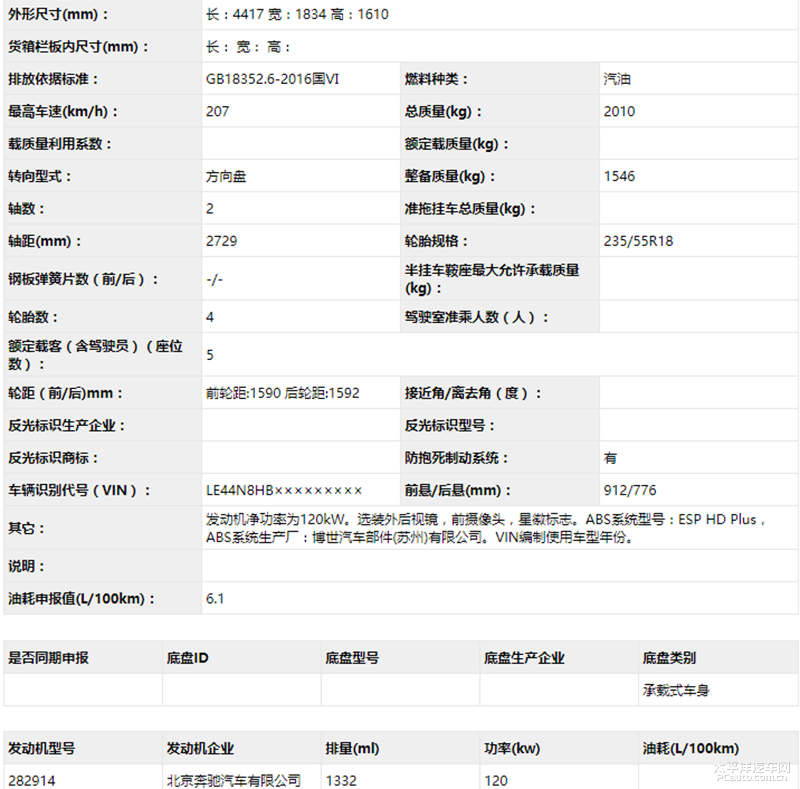800x789 pixels.
Task: Click the 油耗申报值(L/100km) label
Action: (81, 599)
